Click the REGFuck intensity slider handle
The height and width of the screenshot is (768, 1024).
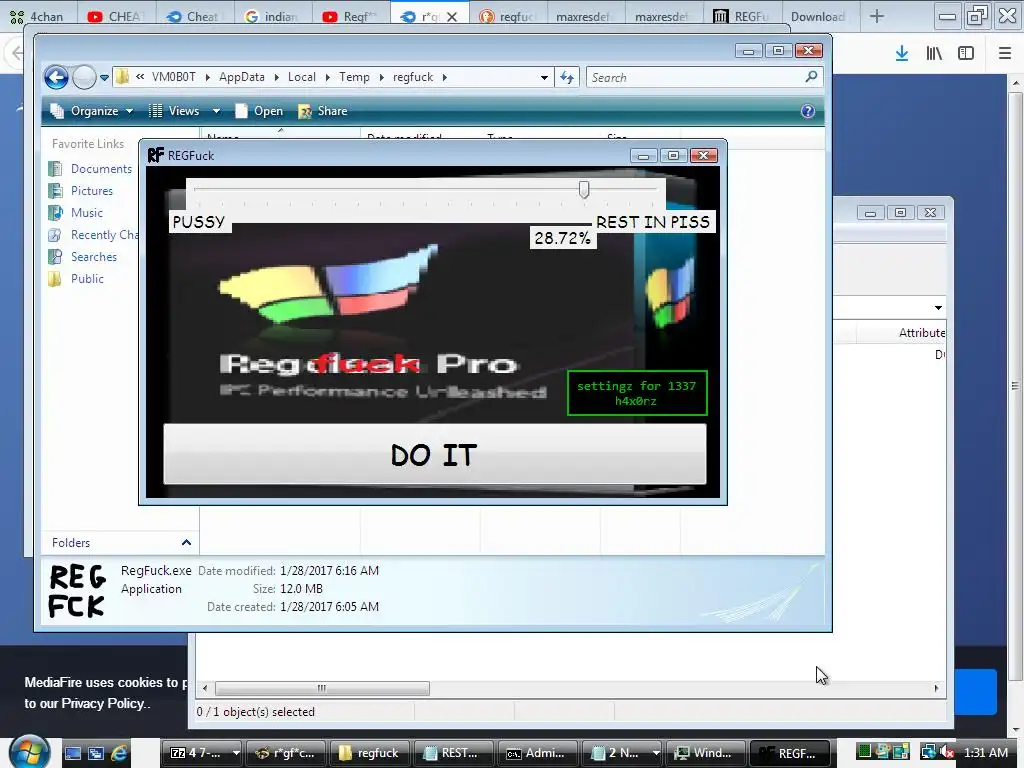pyautogui.click(x=584, y=189)
